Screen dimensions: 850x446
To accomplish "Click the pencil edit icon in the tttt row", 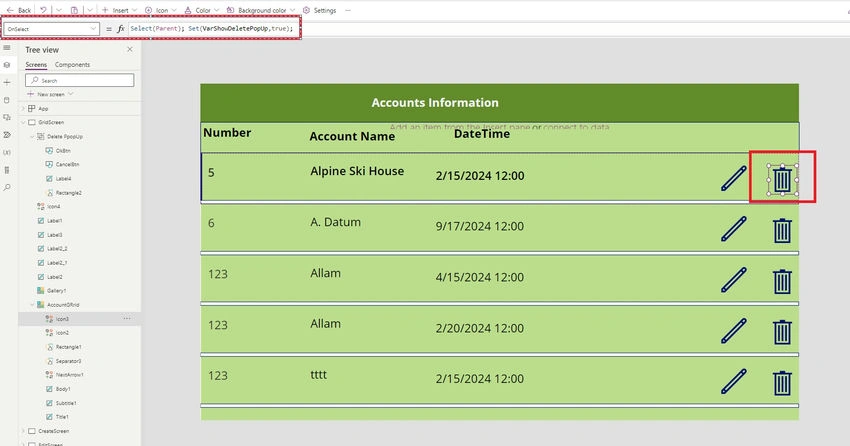I will 733,381.
